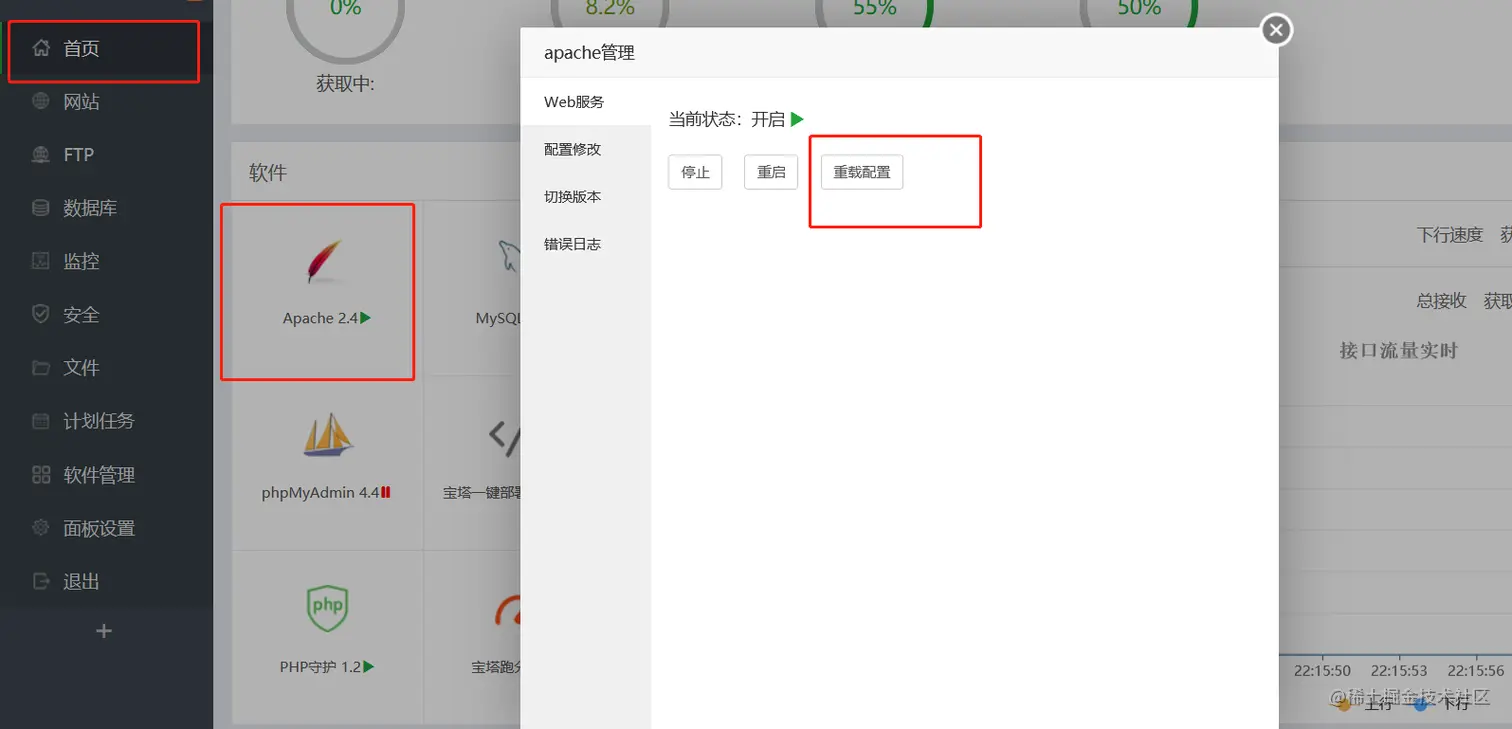Screen dimensions: 1512x729
Task: Click the gear icon beside 面板设置
Action: [41, 527]
